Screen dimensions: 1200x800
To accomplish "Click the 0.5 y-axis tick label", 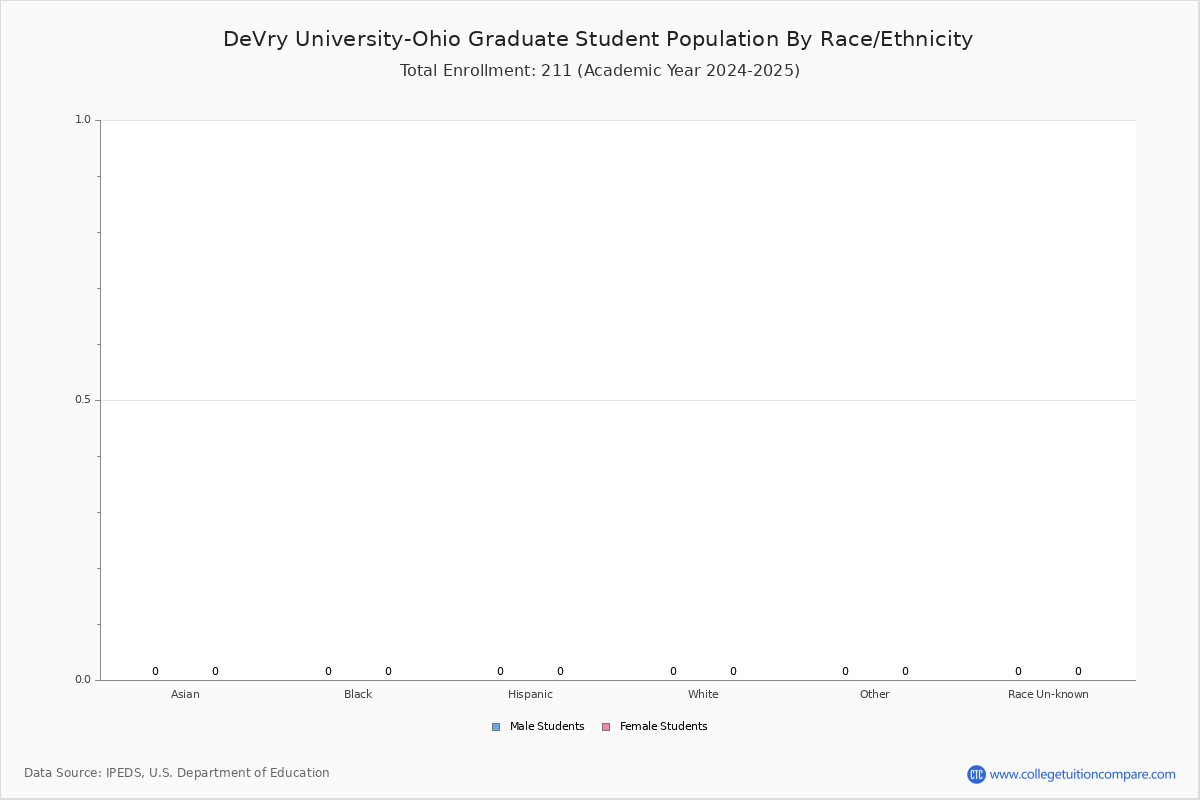I will click(x=82, y=400).
